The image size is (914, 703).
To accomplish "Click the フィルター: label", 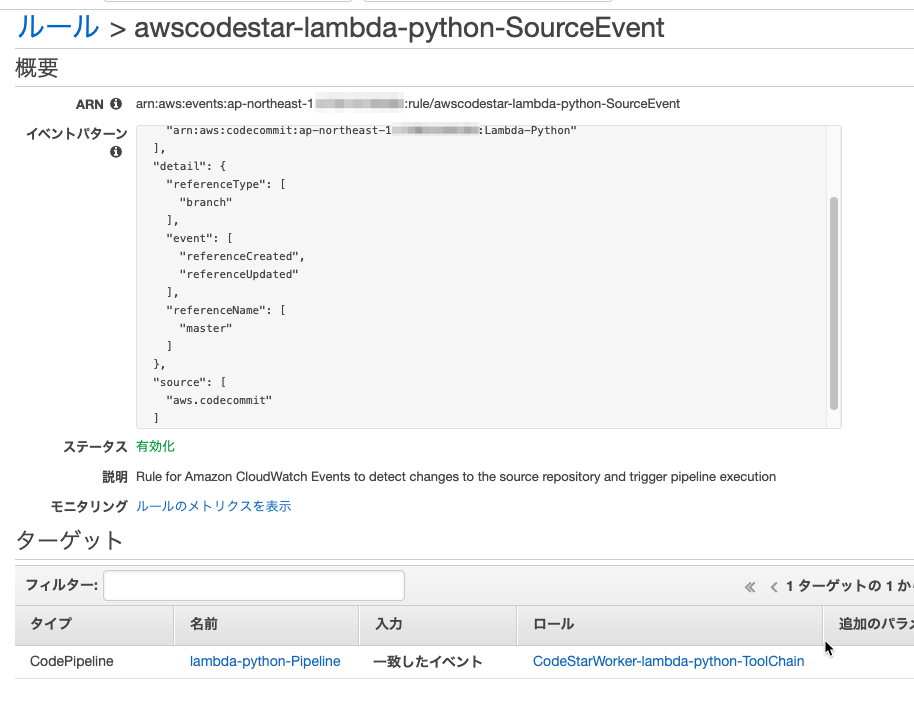I will coord(62,585).
